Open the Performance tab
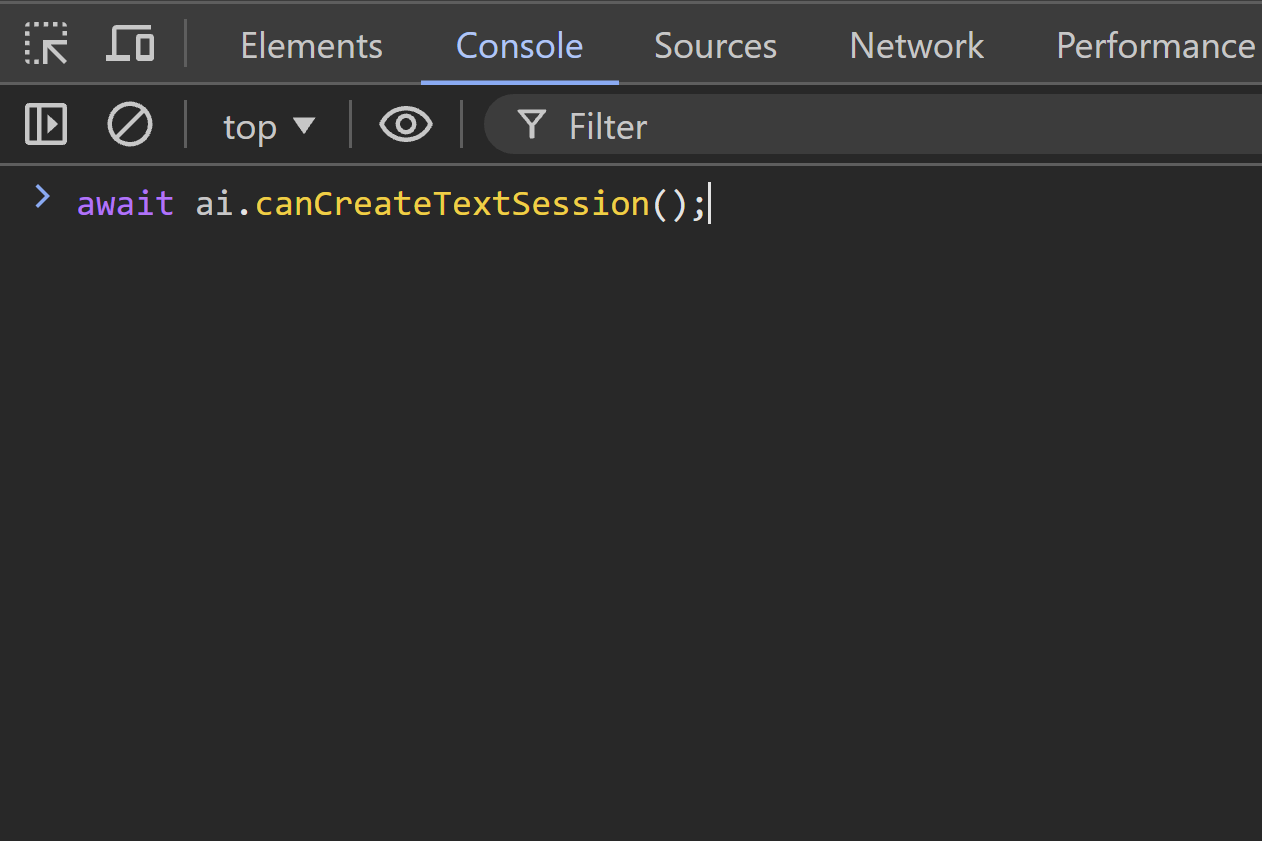The width and height of the screenshot is (1262, 841). tap(1155, 46)
